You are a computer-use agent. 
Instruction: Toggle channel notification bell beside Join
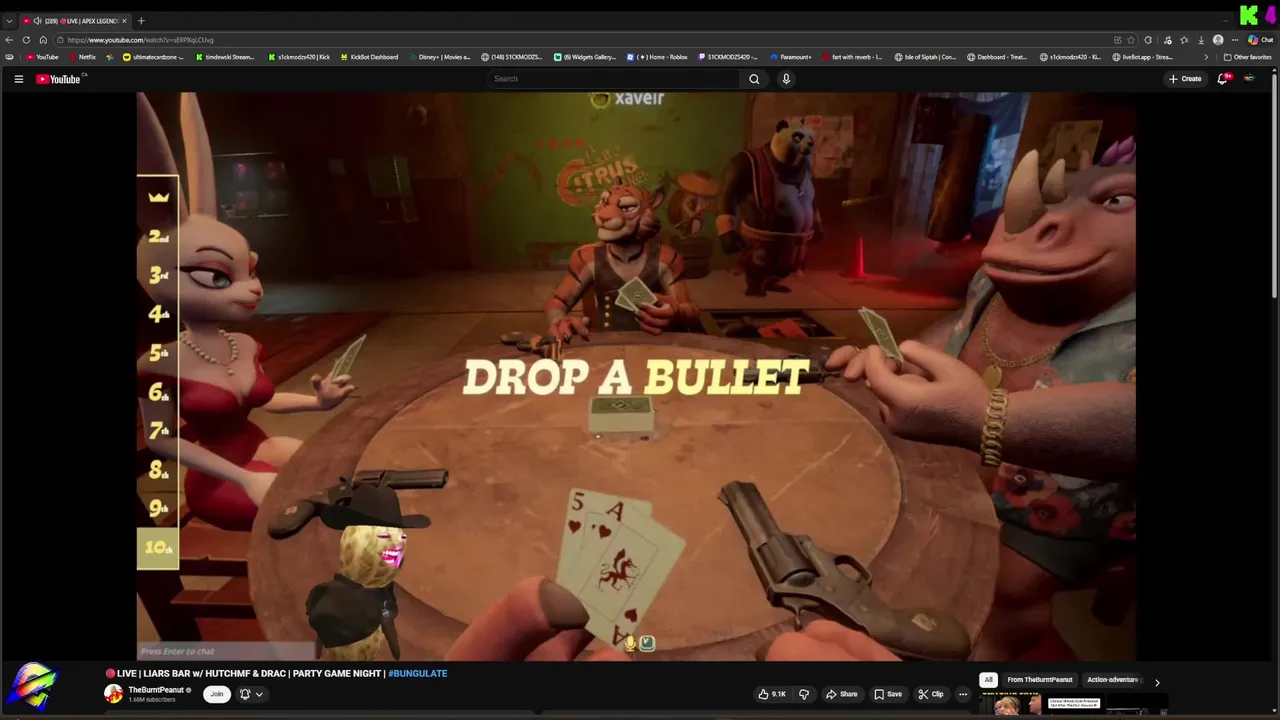pos(245,694)
